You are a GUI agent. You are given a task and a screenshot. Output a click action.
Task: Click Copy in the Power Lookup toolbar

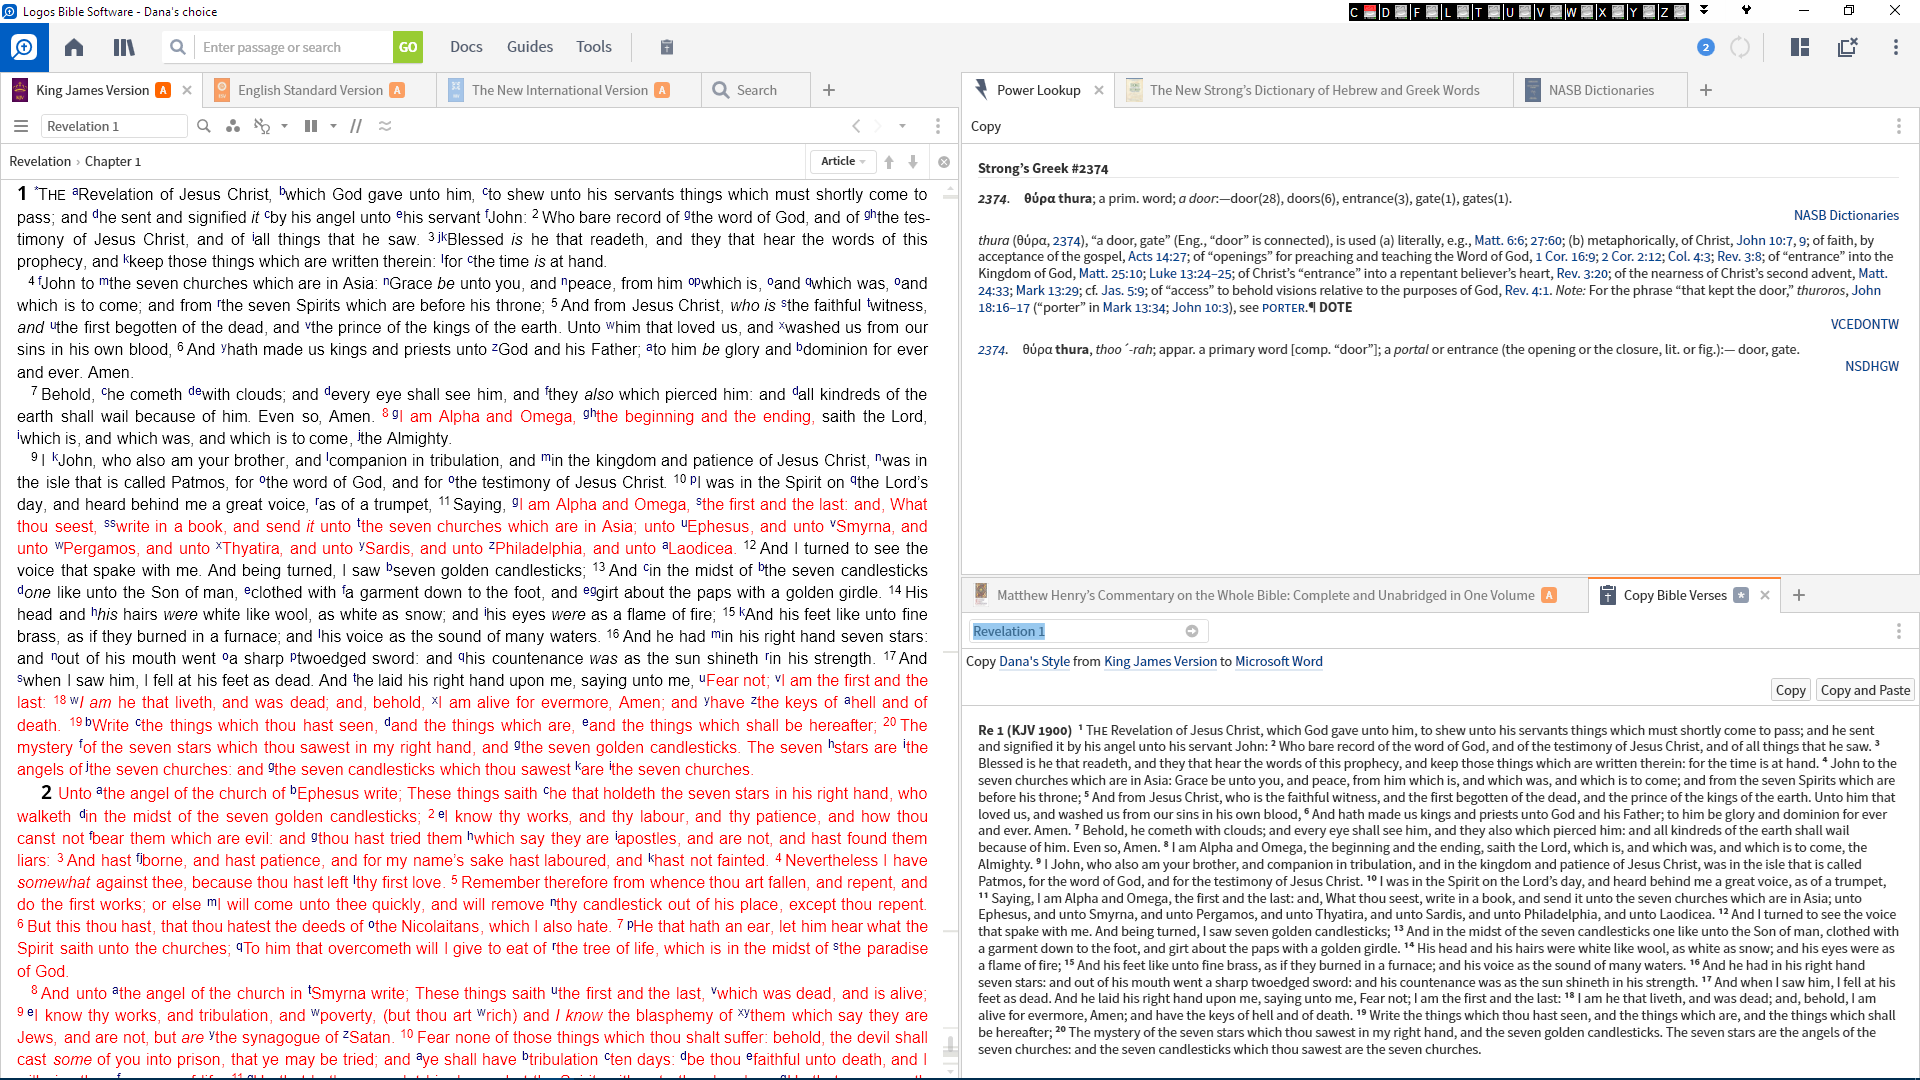(985, 126)
